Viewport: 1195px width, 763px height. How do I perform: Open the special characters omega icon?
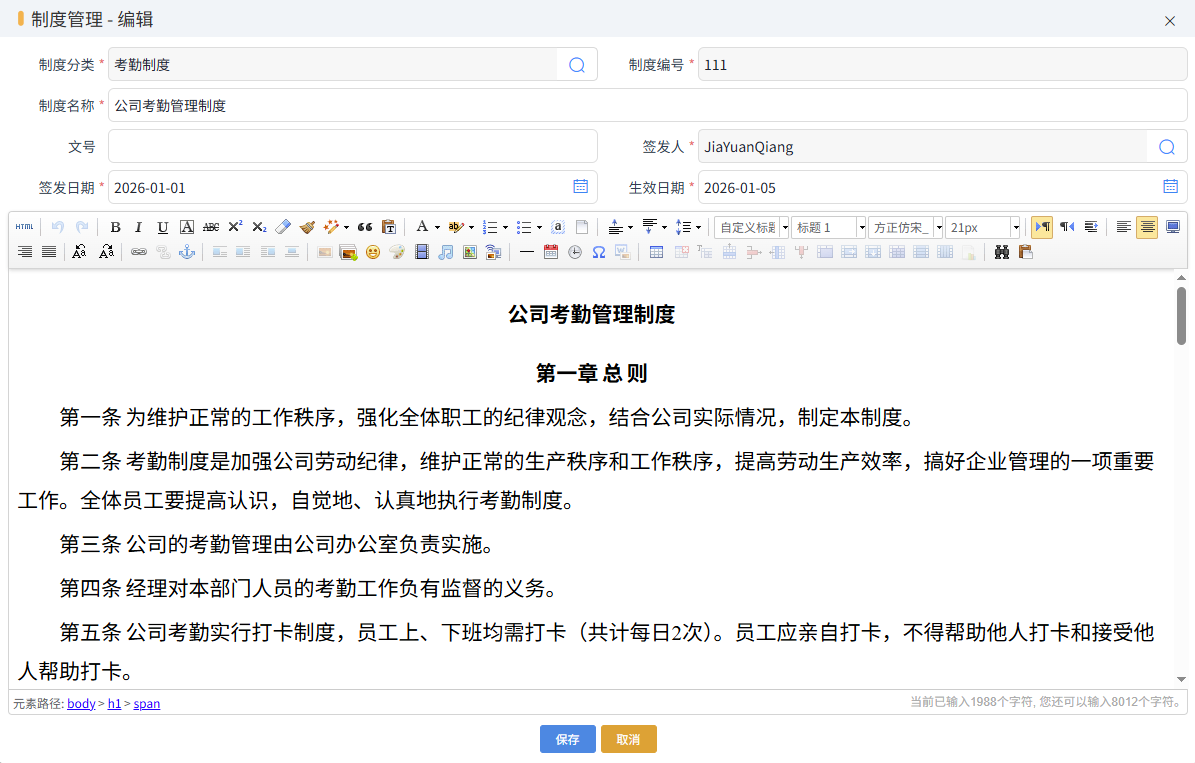[x=599, y=252]
